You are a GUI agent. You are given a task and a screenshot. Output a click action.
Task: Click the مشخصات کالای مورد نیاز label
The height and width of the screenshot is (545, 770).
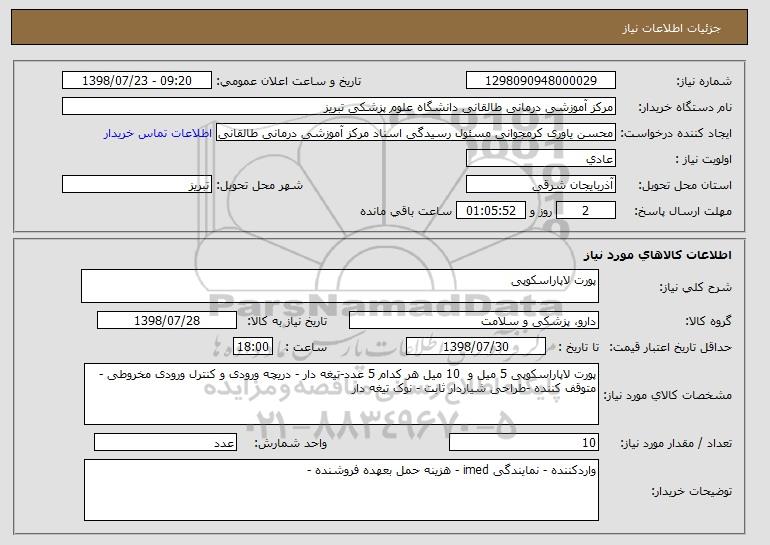667,395
